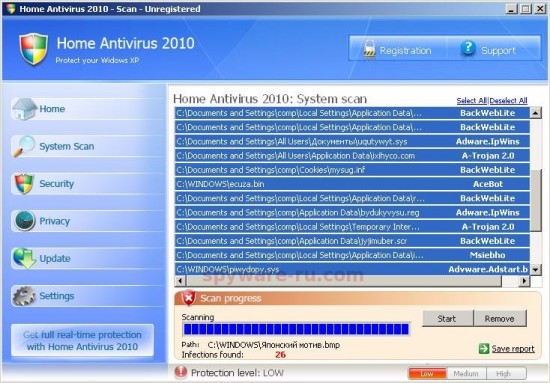Open the System Scan section

point(88,146)
